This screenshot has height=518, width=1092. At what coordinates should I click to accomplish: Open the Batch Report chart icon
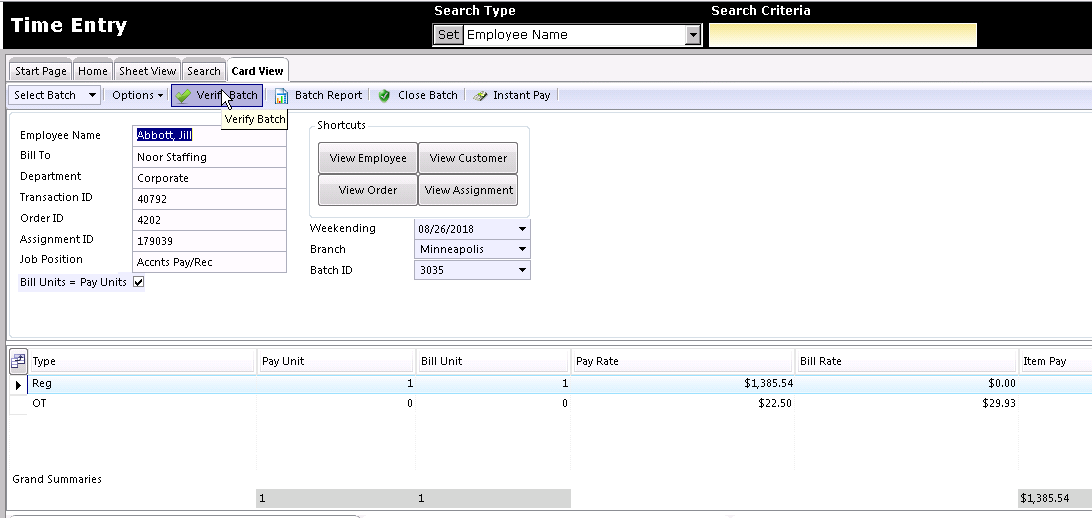pyautogui.click(x=281, y=96)
